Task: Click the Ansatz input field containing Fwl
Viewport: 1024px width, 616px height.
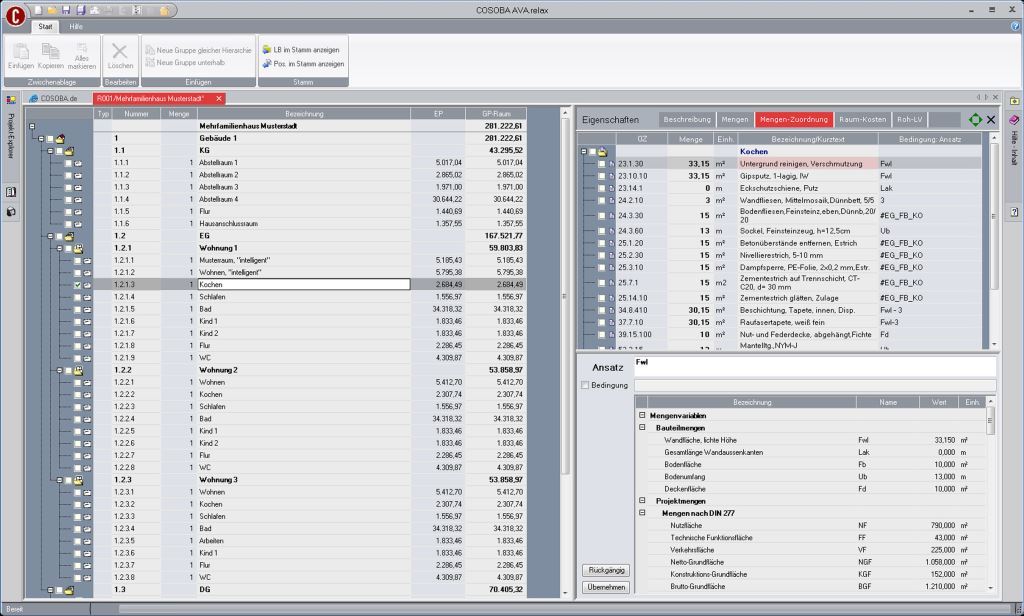Action: 814,366
